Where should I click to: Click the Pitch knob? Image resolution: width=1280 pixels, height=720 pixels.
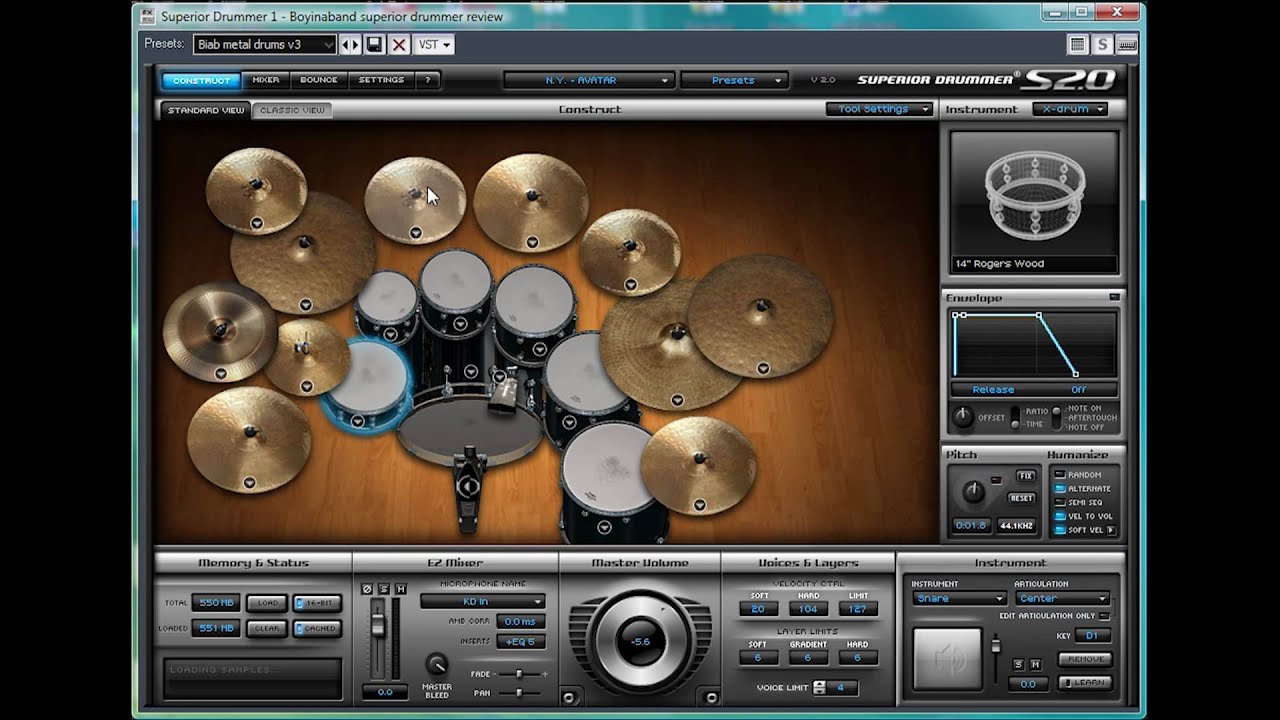click(972, 491)
